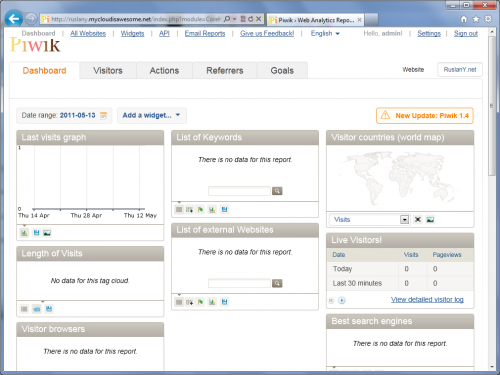Export the world map as image

click(430, 219)
